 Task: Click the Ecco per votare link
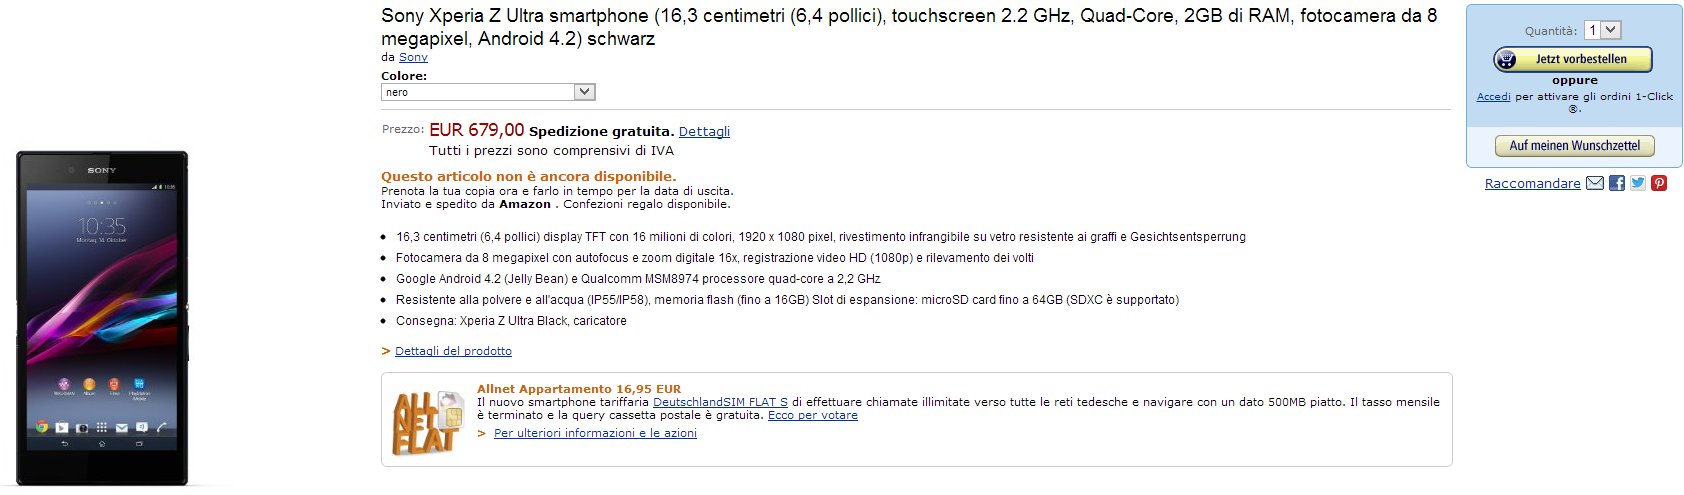(813, 415)
